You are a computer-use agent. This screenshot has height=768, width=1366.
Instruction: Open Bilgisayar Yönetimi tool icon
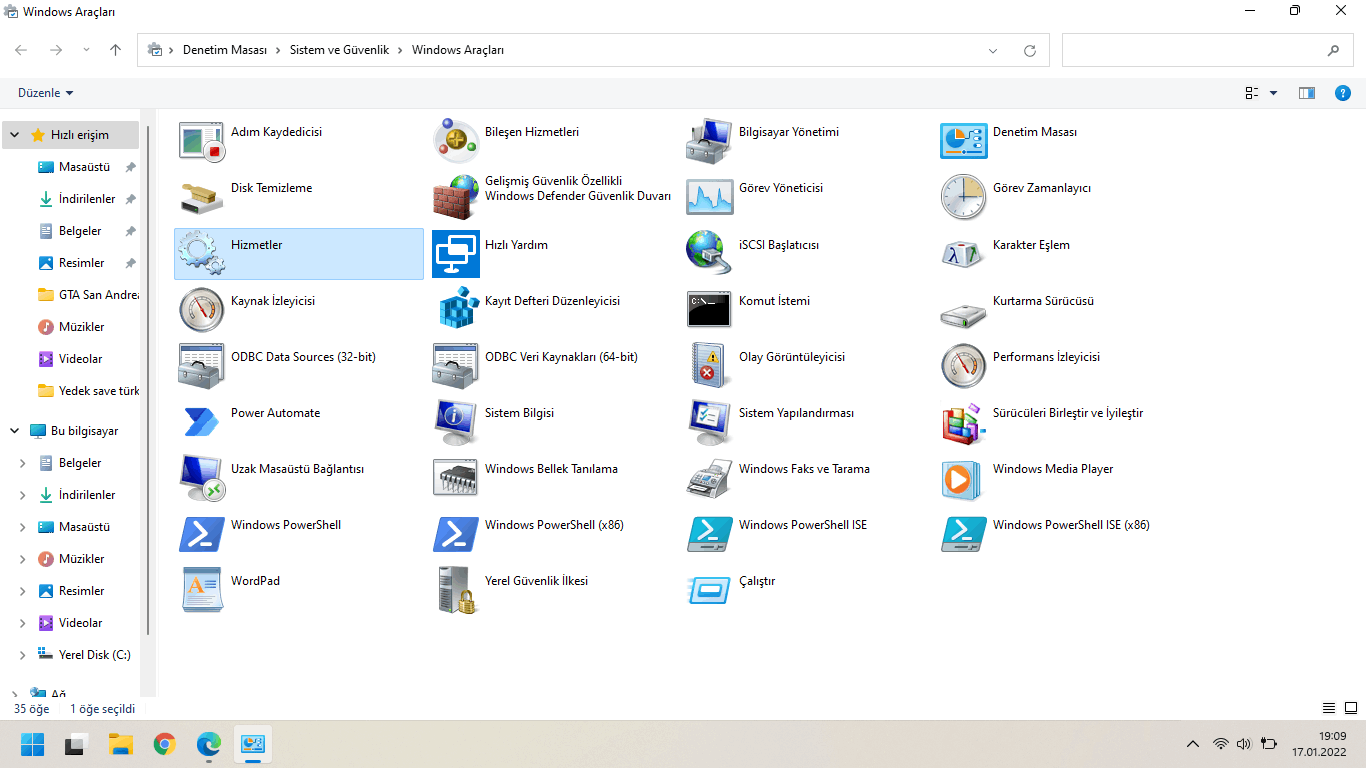click(x=710, y=140)
